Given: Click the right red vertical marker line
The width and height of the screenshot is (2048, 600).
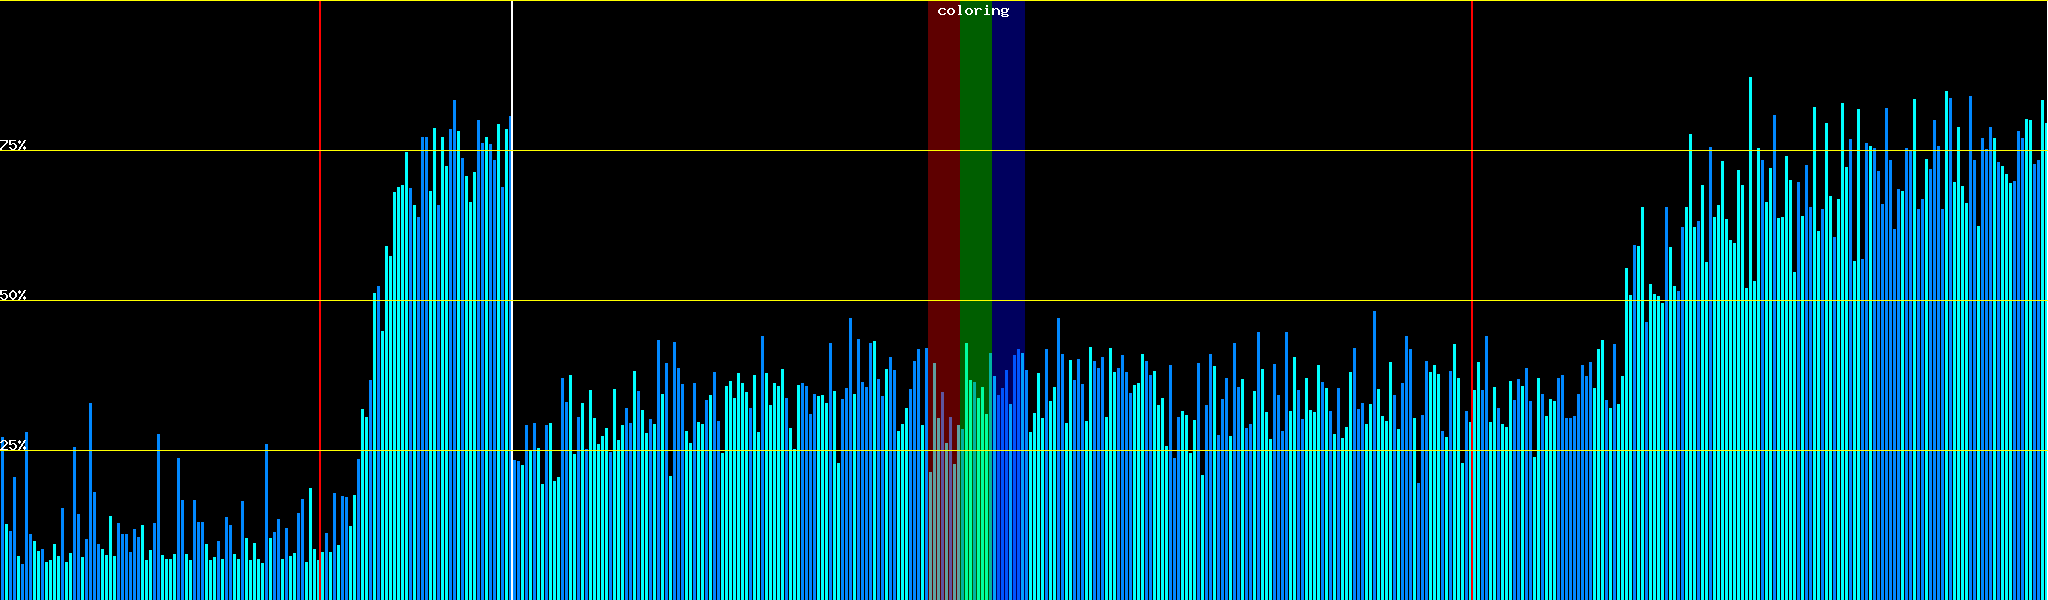Looking at the screenshot, I should coord(1472,200).
